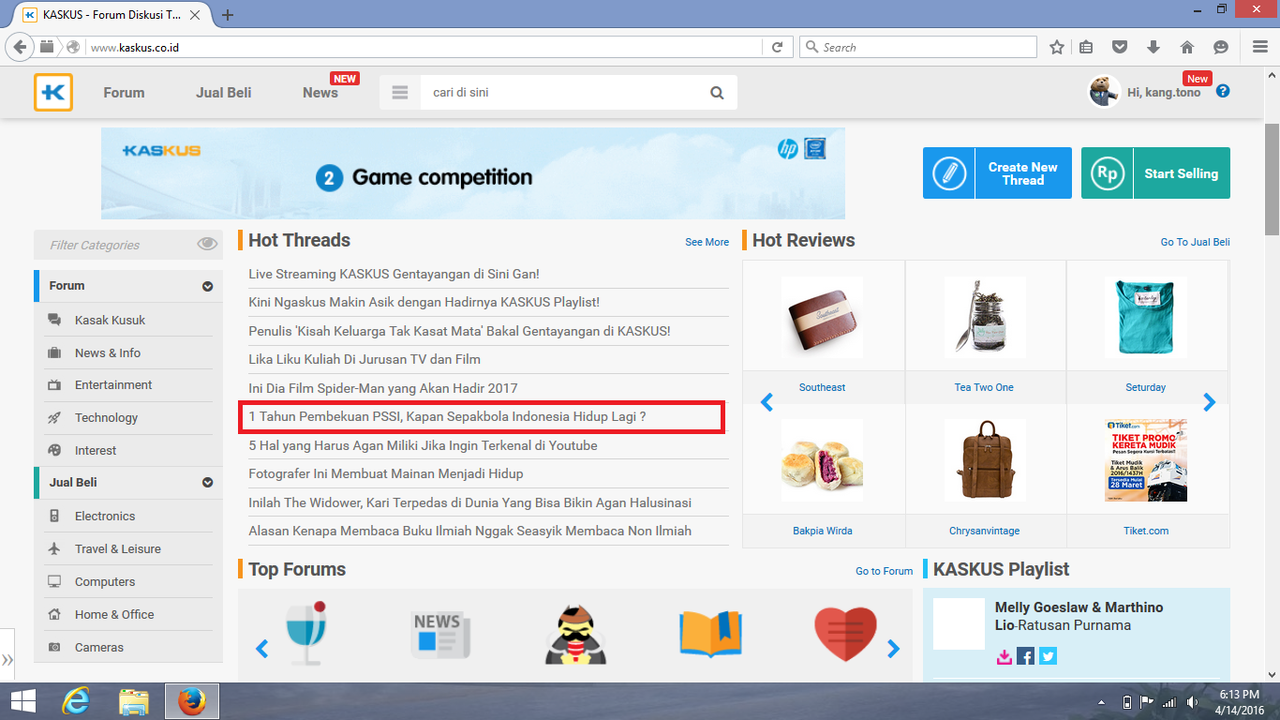Show next Top Forums items
The image size is (1280, 720).
(x=894, y=649)
